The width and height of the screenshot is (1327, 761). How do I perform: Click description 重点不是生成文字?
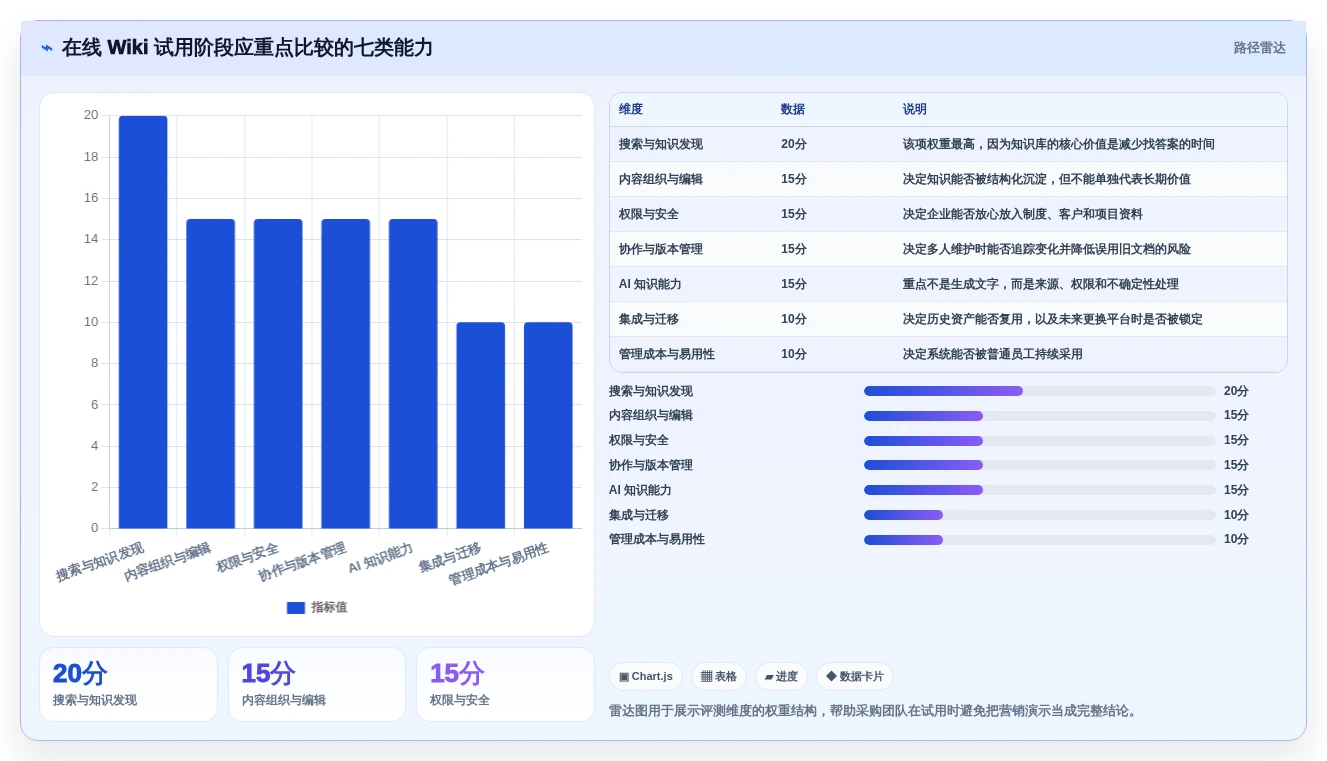1041,284
